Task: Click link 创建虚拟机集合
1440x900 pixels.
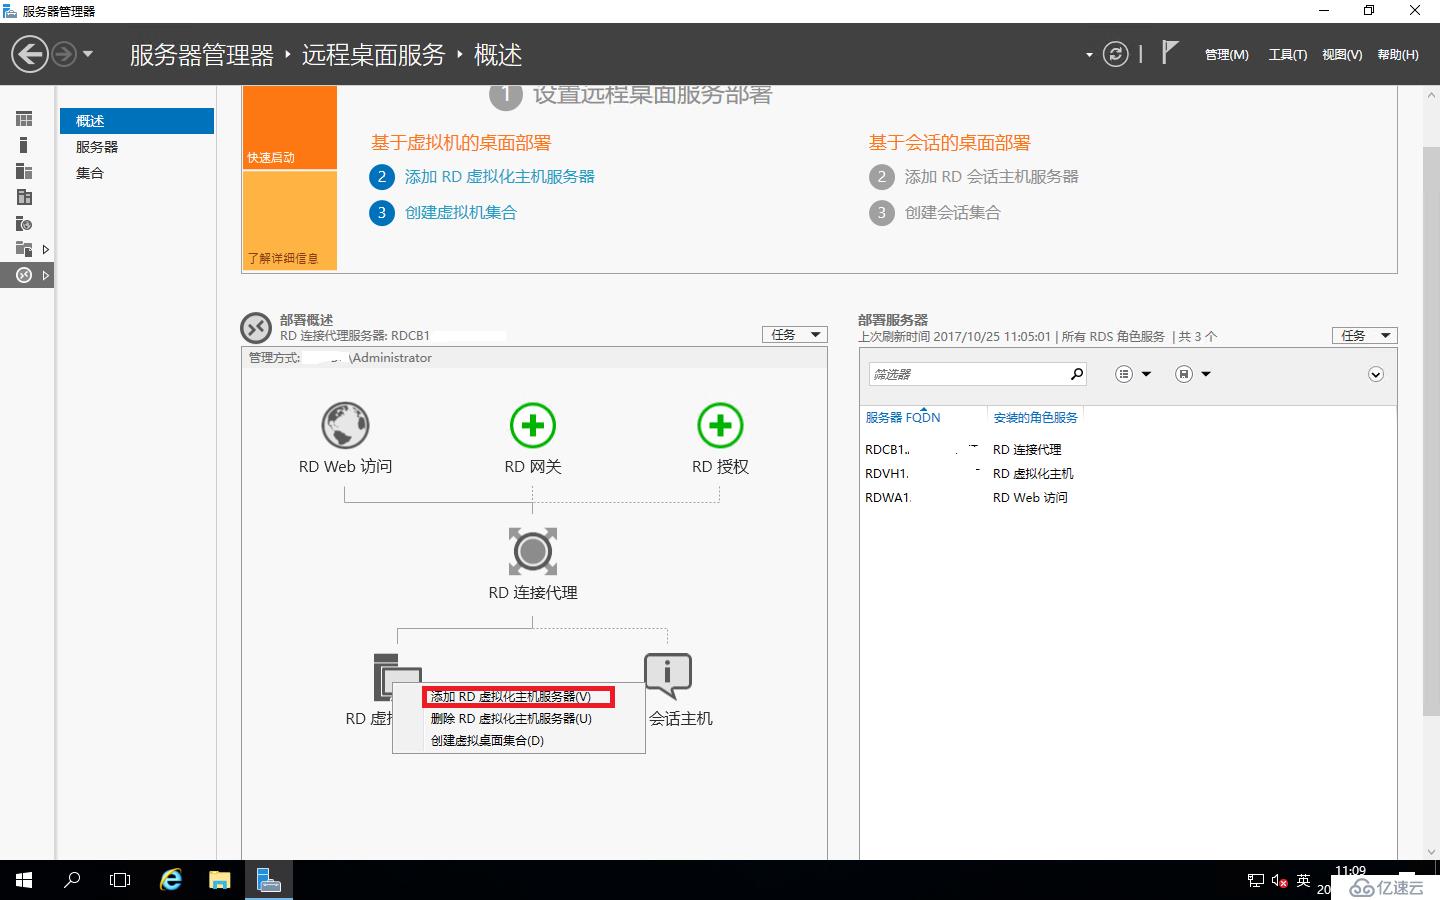Action: click(461, 213)
